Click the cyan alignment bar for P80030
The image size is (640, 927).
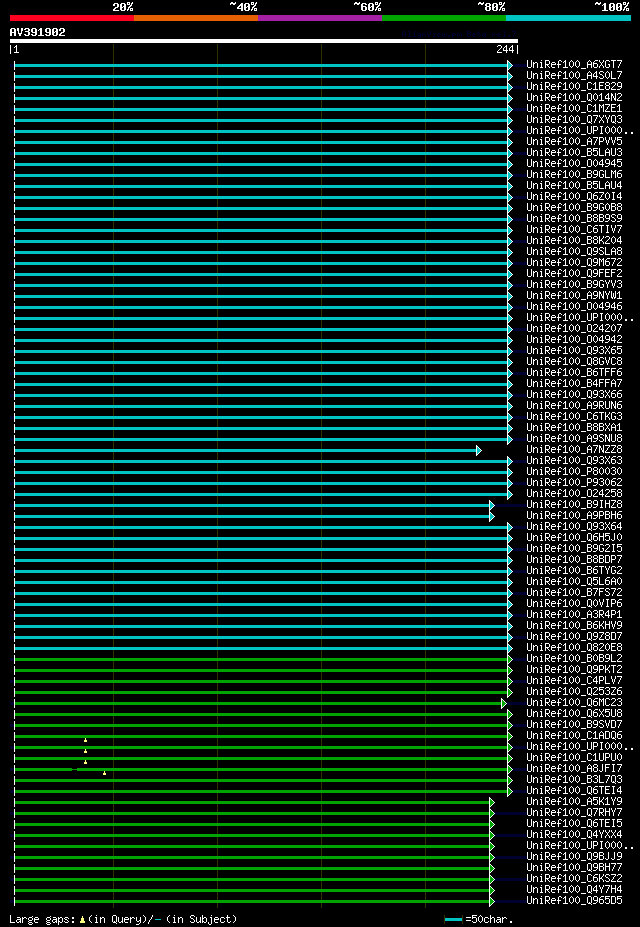point(261,472)
